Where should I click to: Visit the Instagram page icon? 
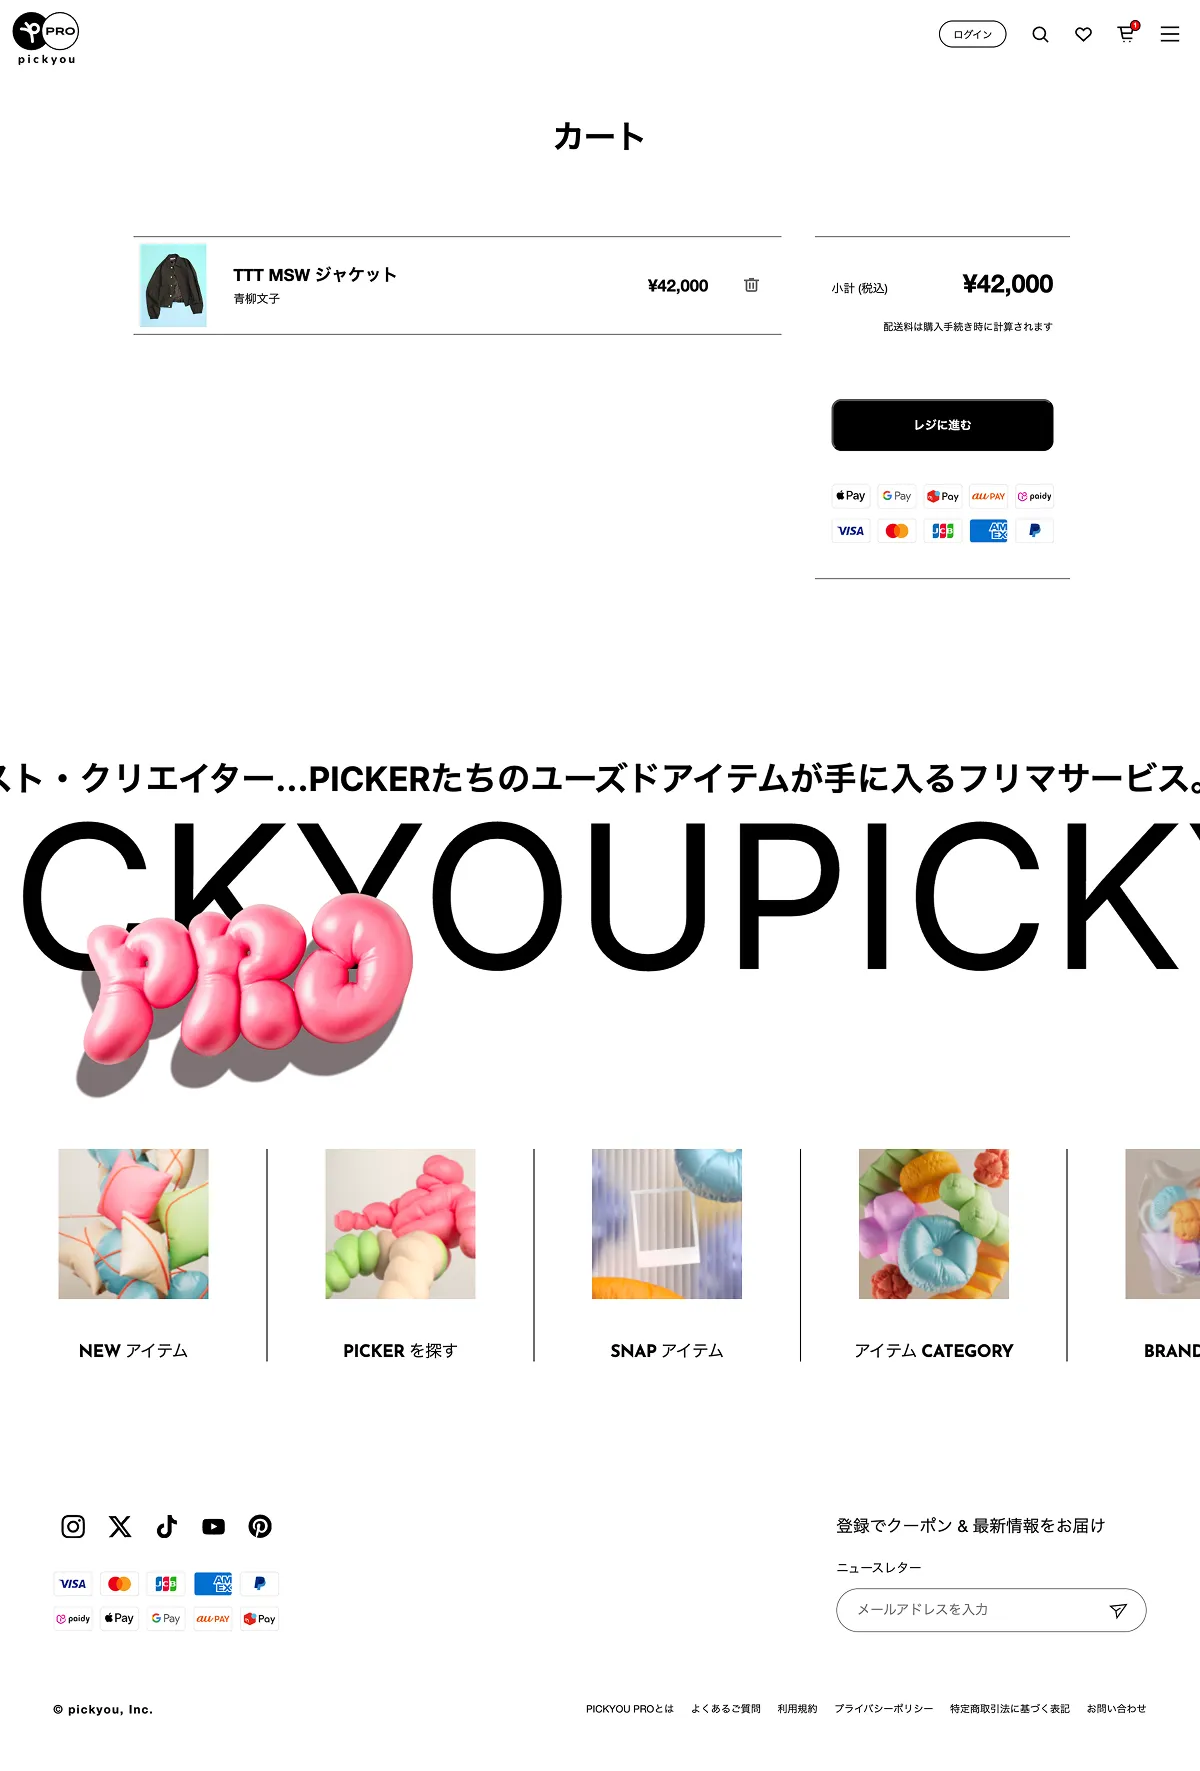click(73, 1526)
